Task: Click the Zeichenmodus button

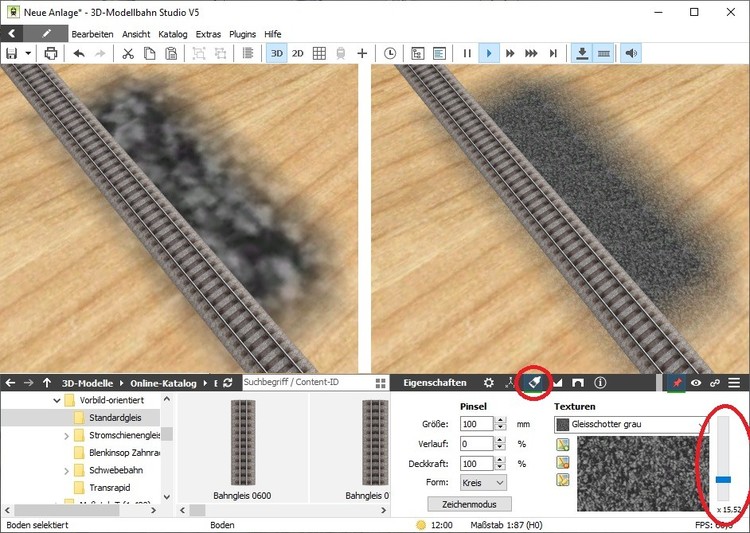Action: [469, 504]
